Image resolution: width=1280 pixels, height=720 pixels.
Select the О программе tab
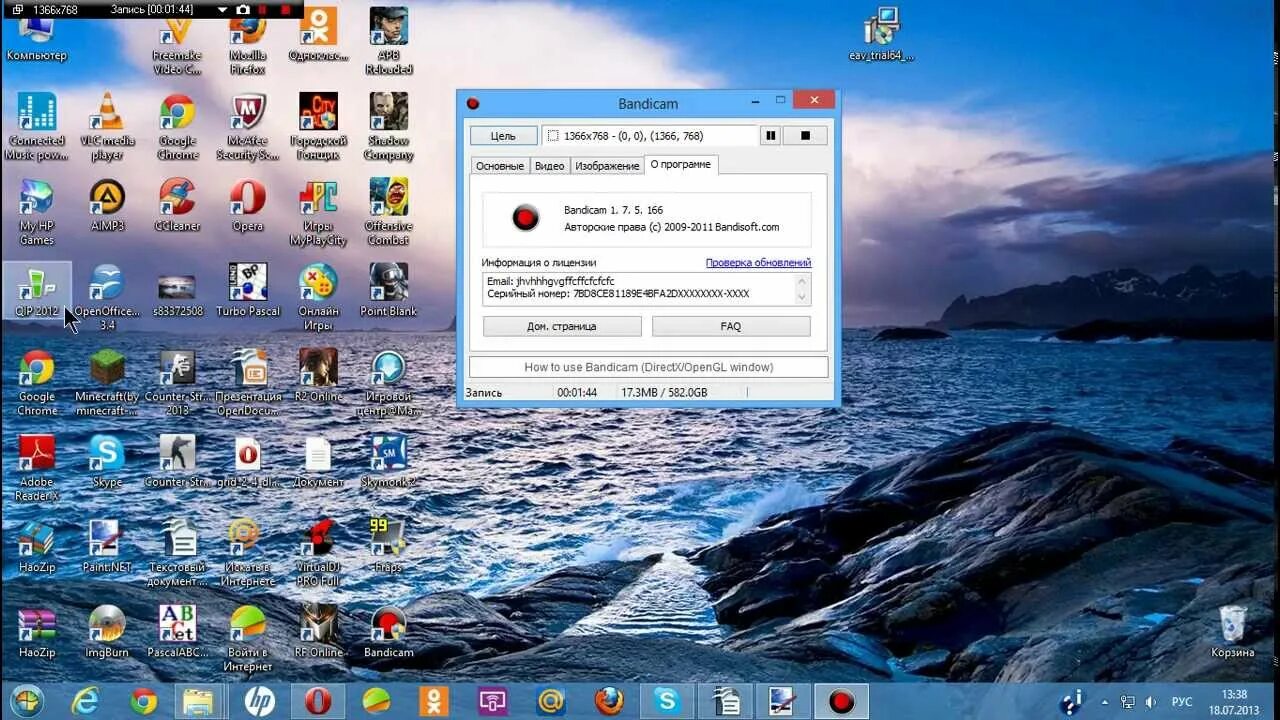(x=680, y=164)
